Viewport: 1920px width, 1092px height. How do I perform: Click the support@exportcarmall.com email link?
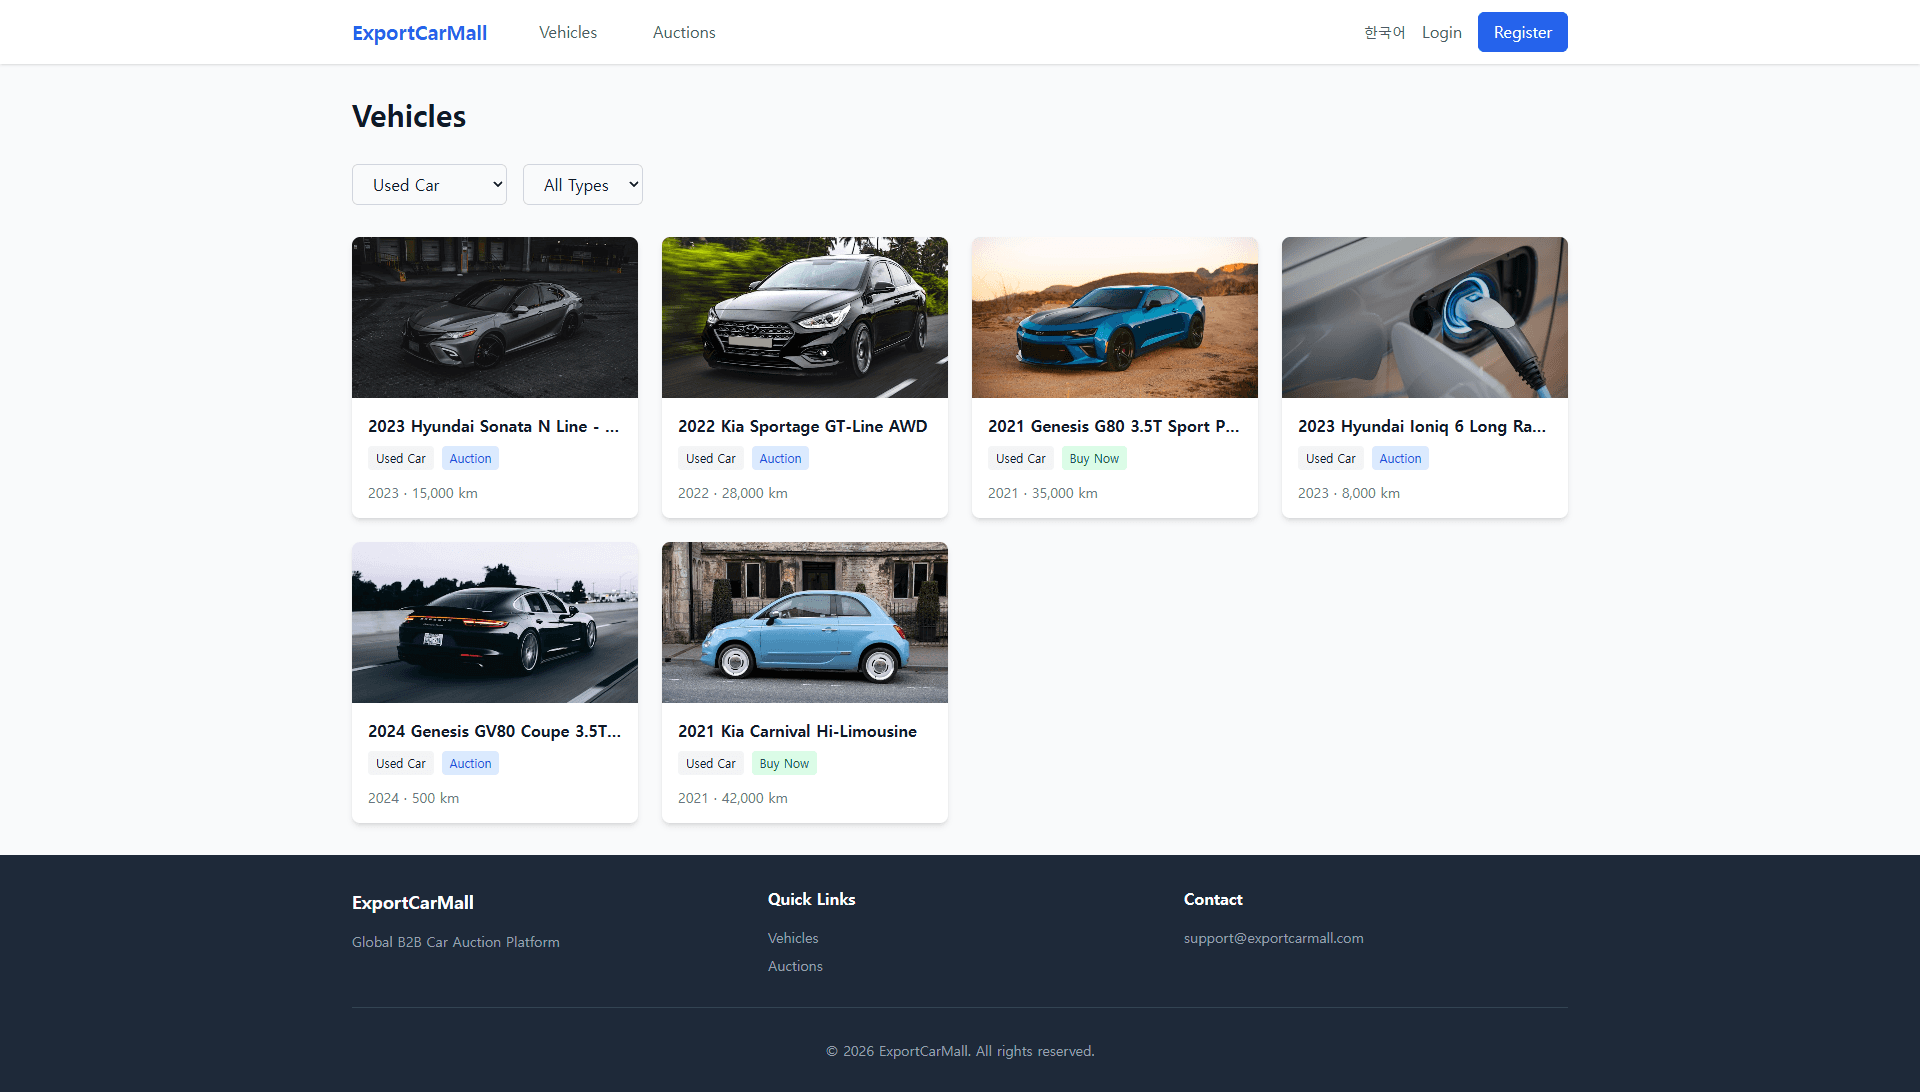coord(1273,938)
